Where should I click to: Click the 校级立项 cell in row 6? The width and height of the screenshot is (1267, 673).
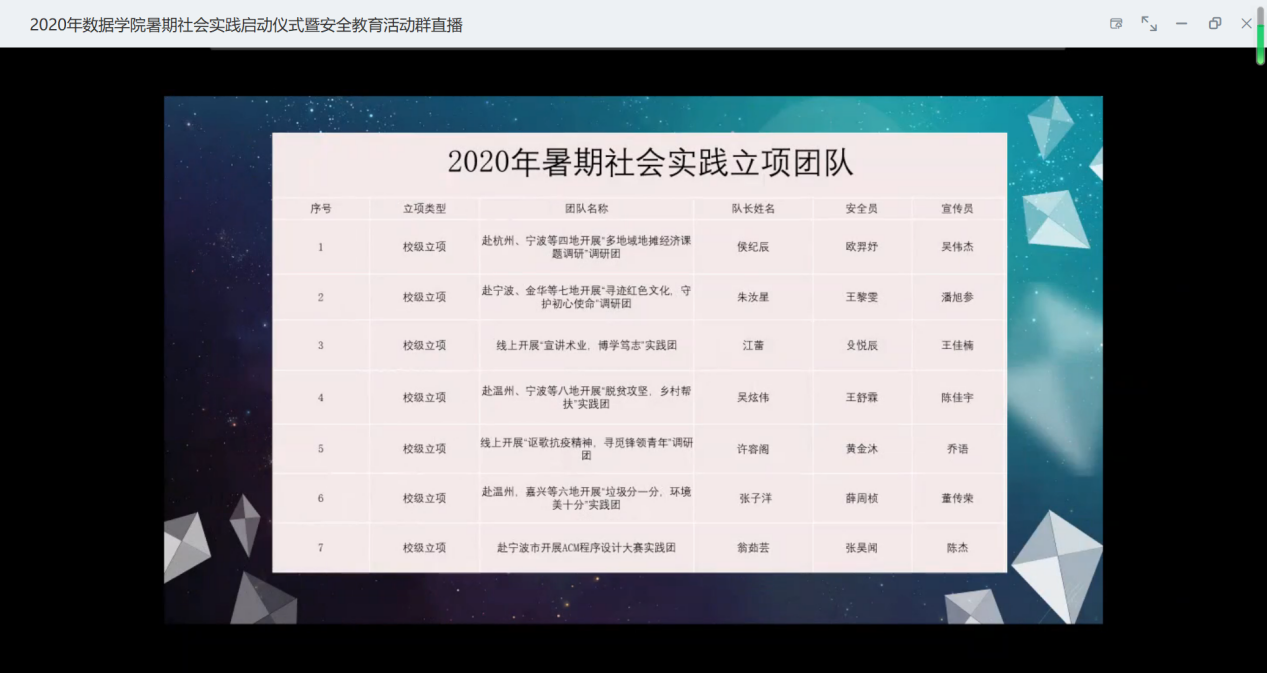(x=424, y=498)
